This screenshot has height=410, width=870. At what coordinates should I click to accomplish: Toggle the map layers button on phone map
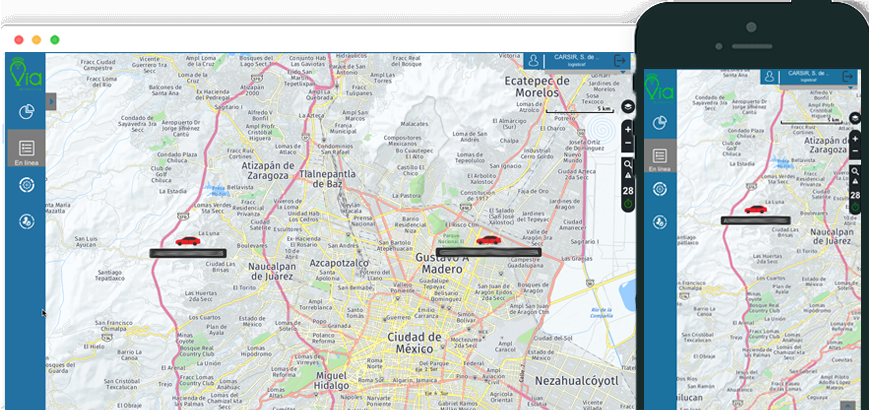(x=855, y=118)
